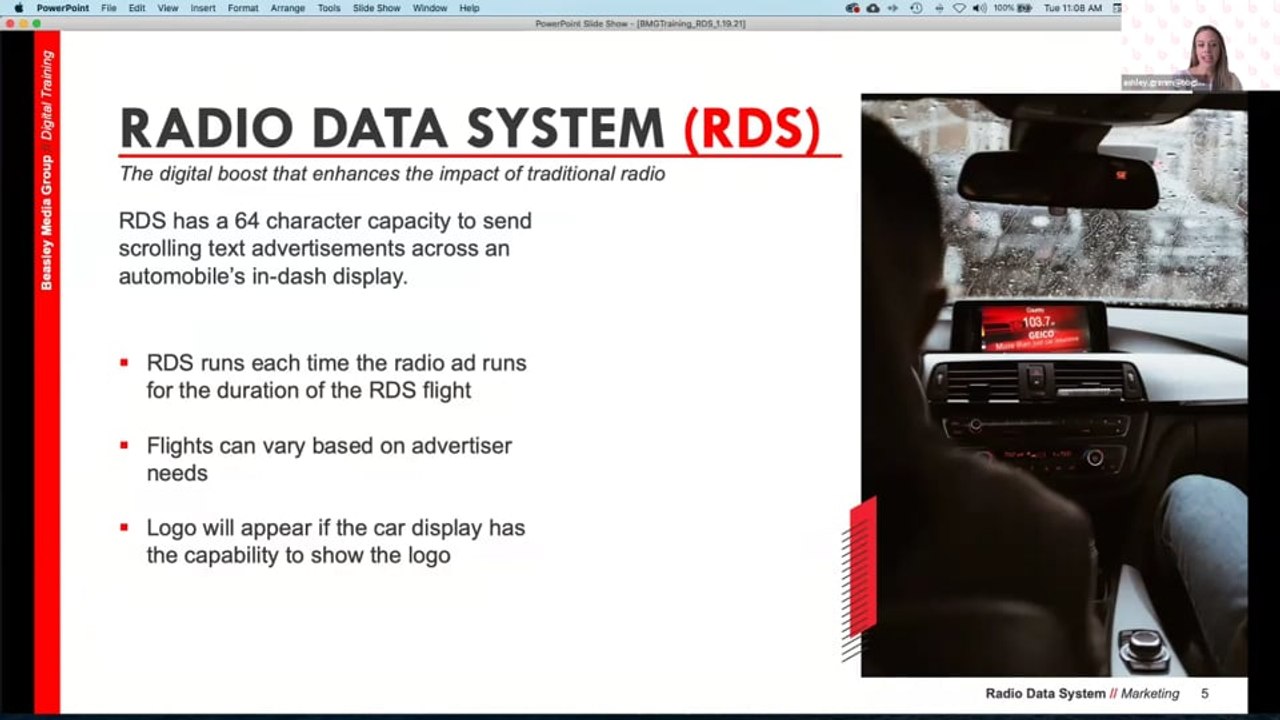This screenshot has height=720, width=1280.
Task: Open the Tools menu
Action: click(329, 8)
